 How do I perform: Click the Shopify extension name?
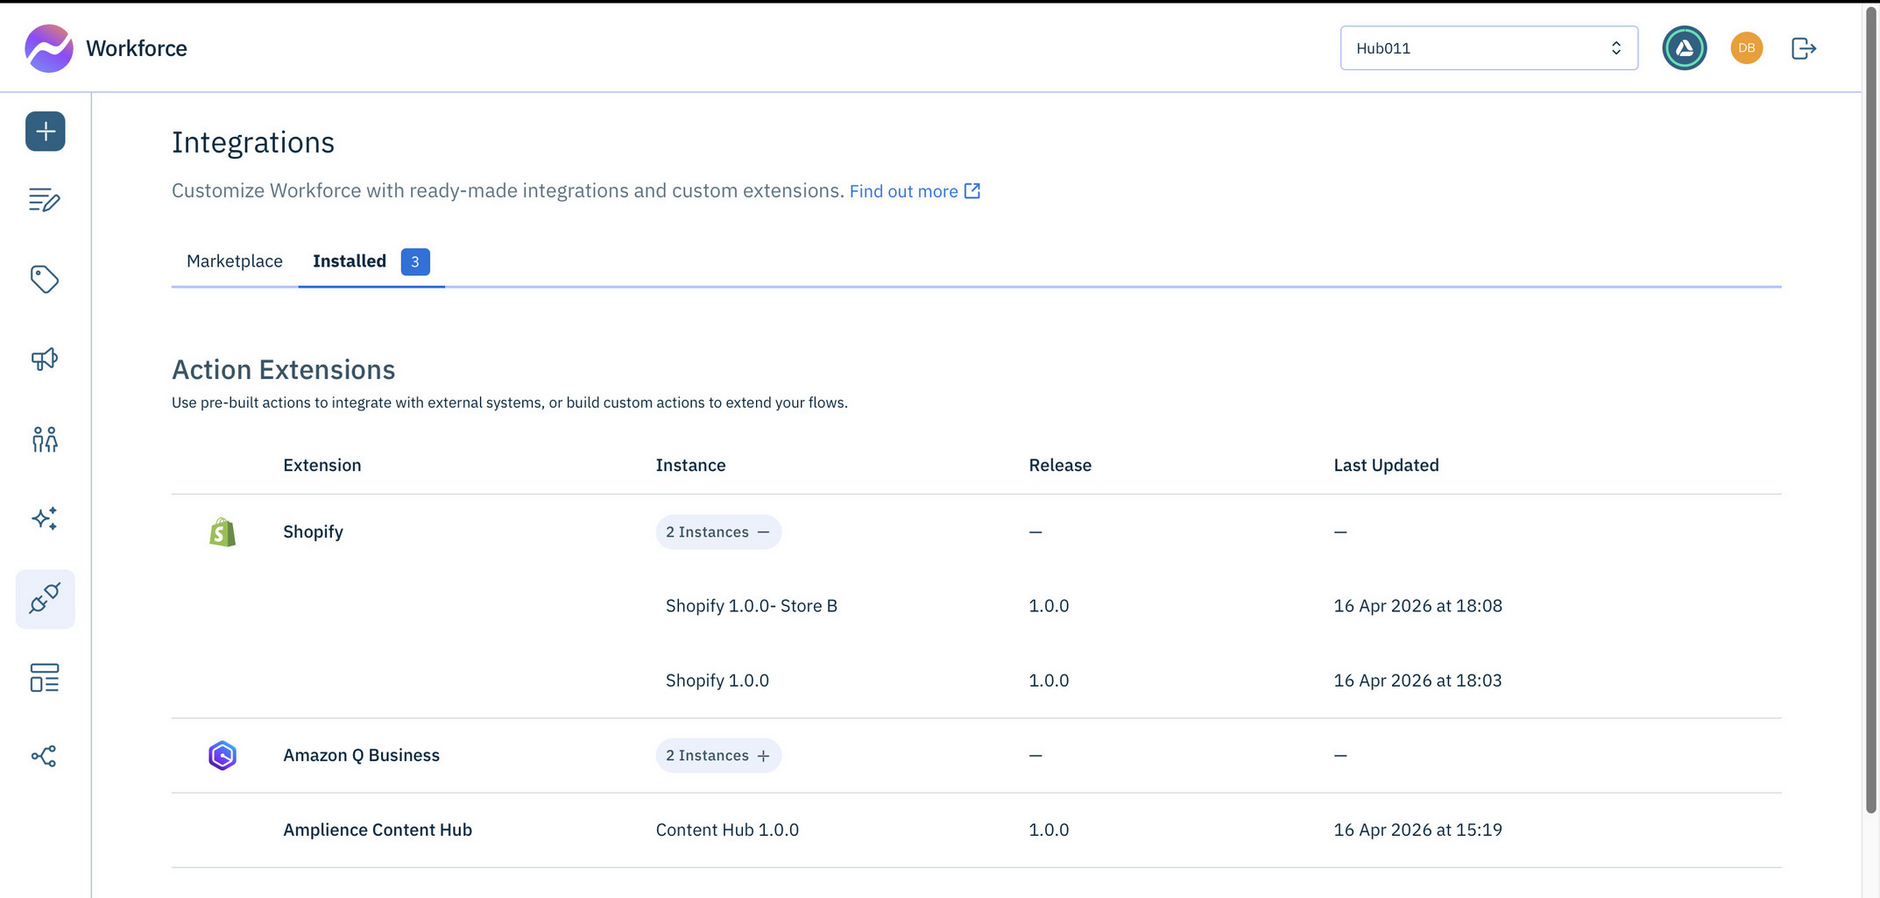pyautogui.click(x=313, y=532)
